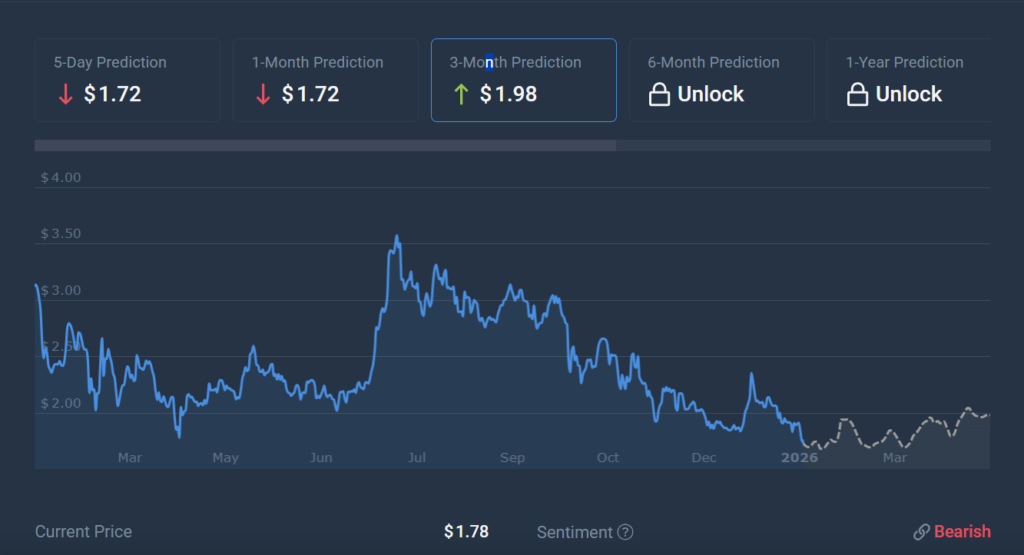The height and width of the screenshot is (555, 1024).
Task: Click the Unlock text under 1-Year Prediction
Action: [x=909, y=95]
